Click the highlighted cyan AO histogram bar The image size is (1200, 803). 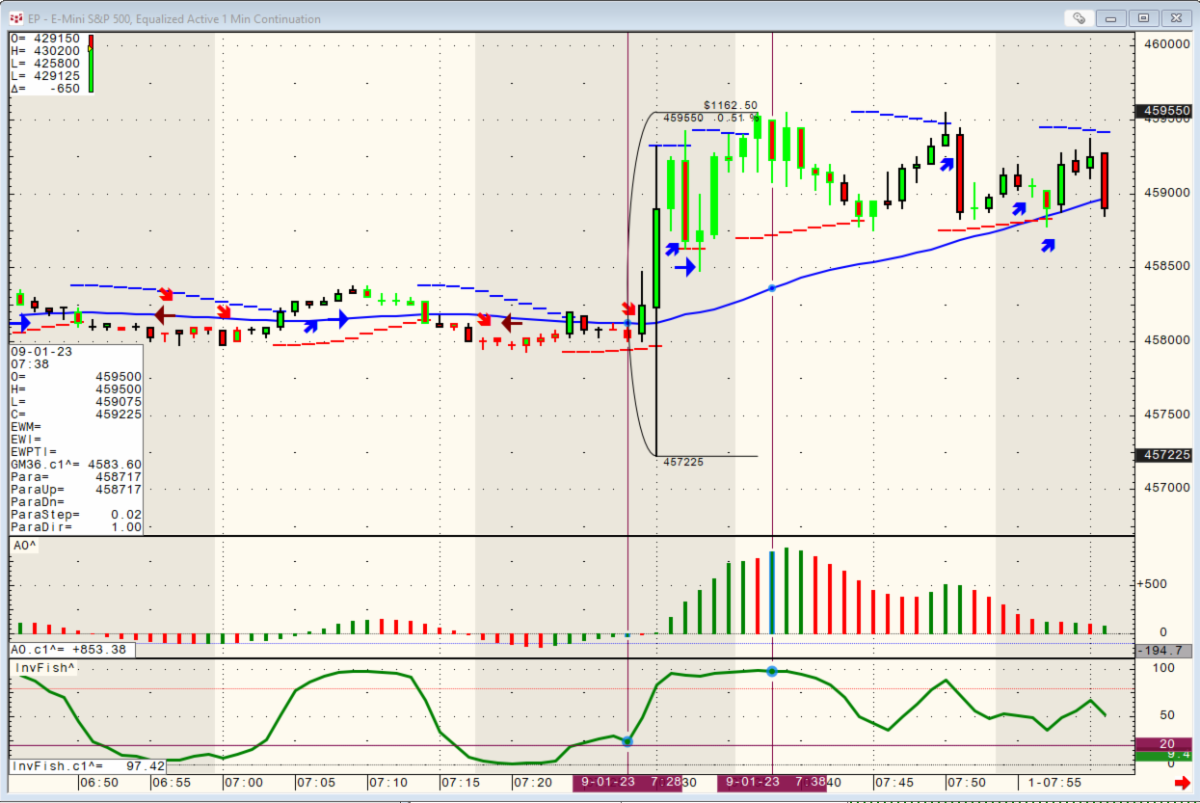click(x=772, y=592)
